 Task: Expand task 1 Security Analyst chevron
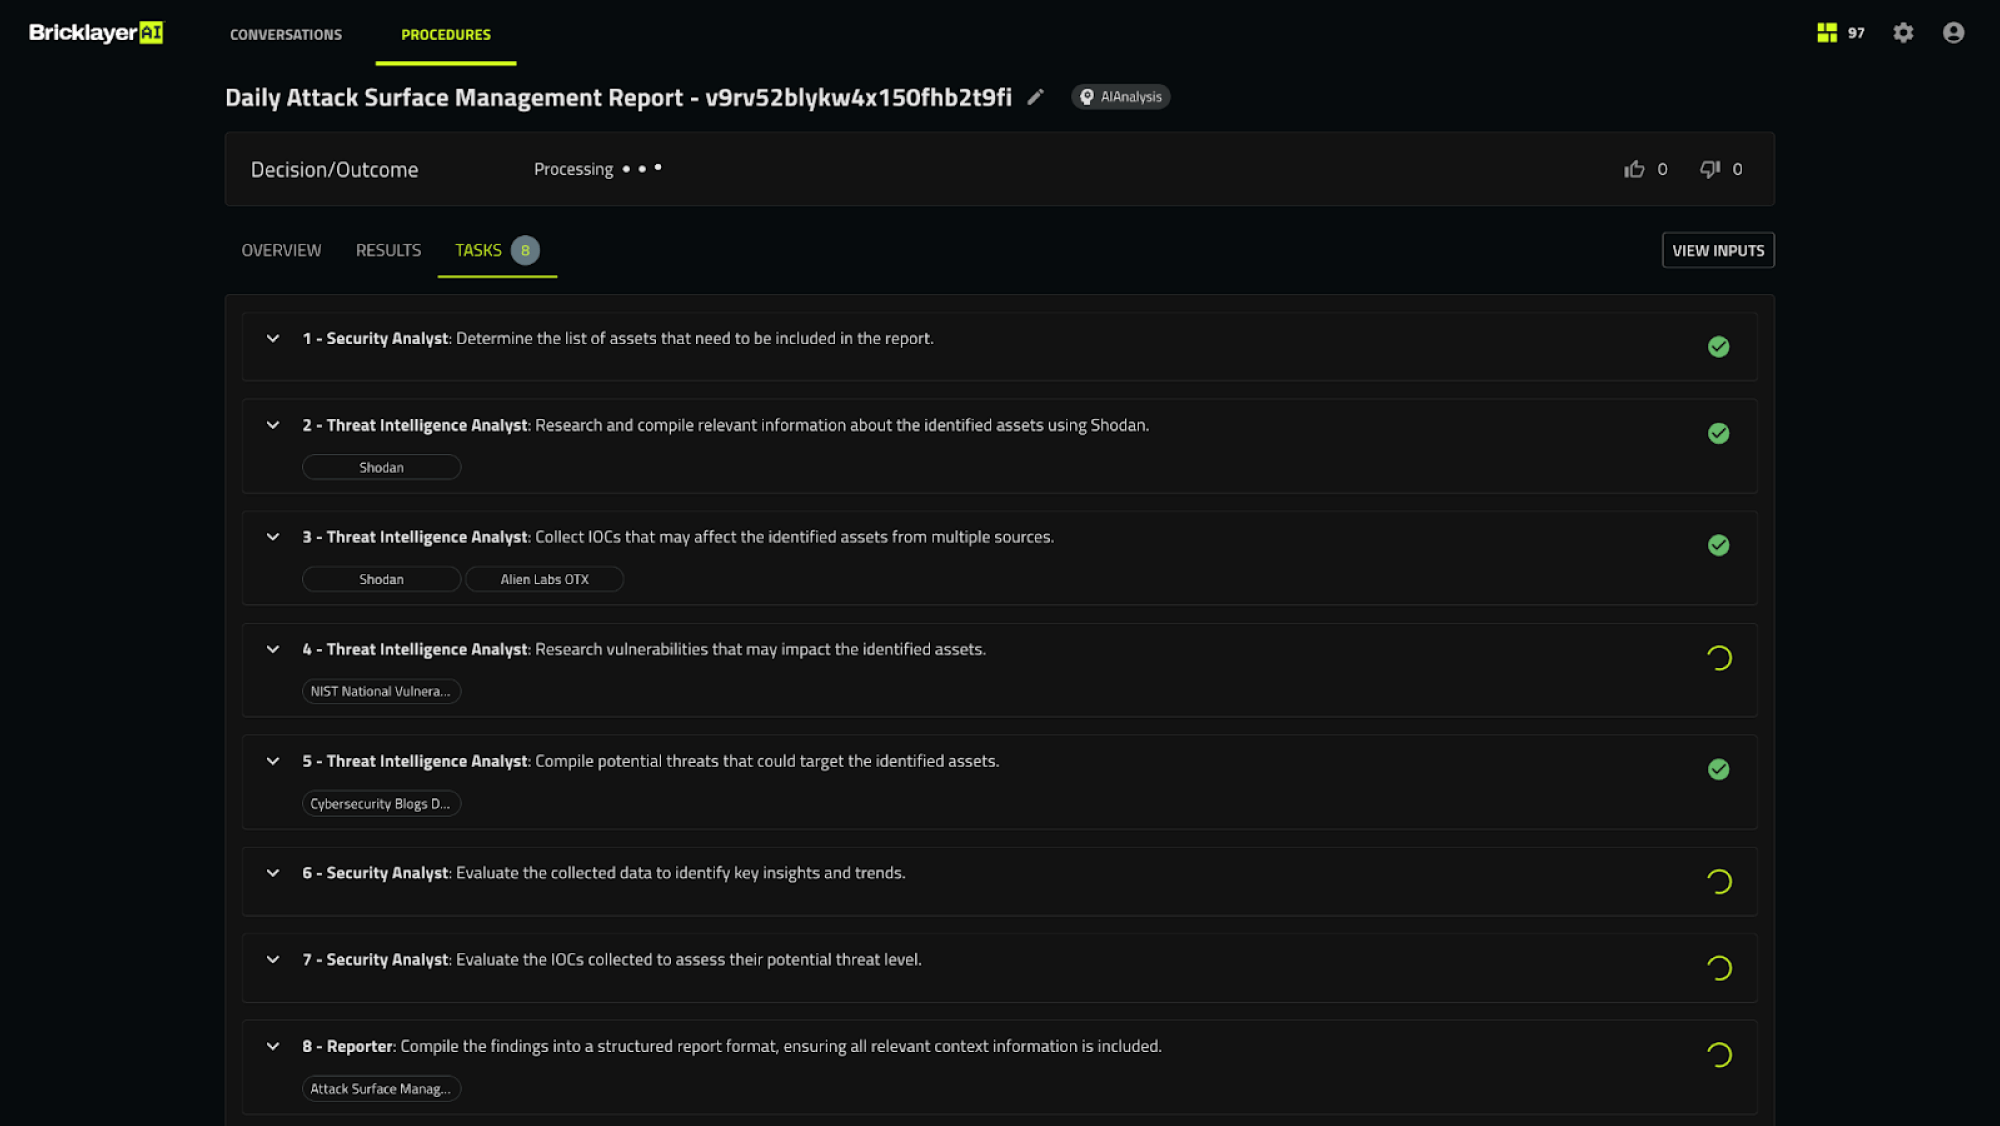(x=273, y=339)
